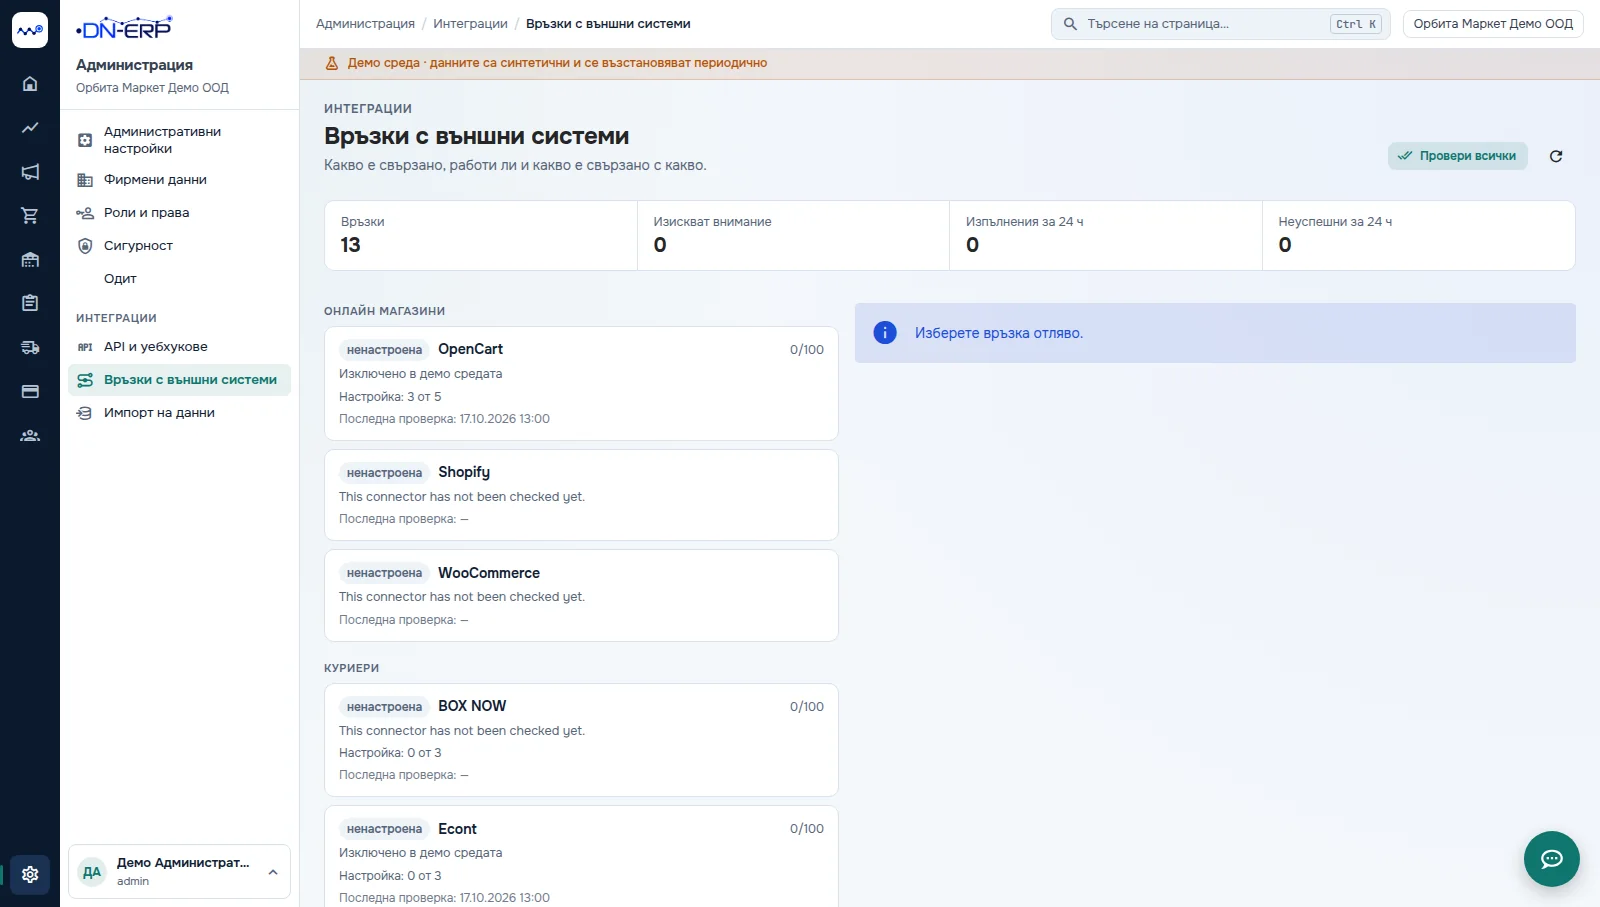This screenshot has height=907, width=1600.
Task: Open the Орбита Маркет Демо ООД company selector
Action: 1493,24
